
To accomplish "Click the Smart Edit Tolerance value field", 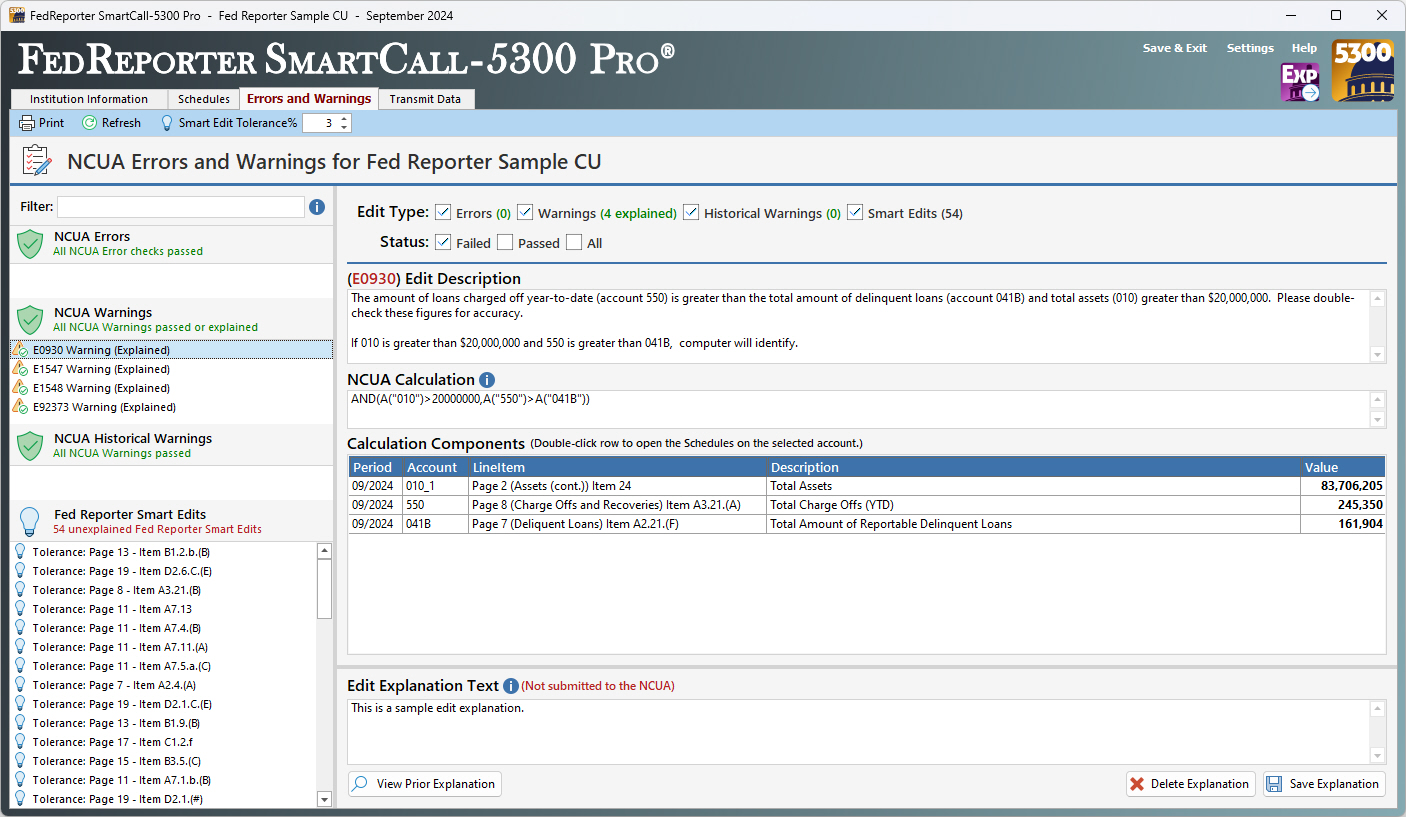I will pyautogui.click(x=320, y=123).
